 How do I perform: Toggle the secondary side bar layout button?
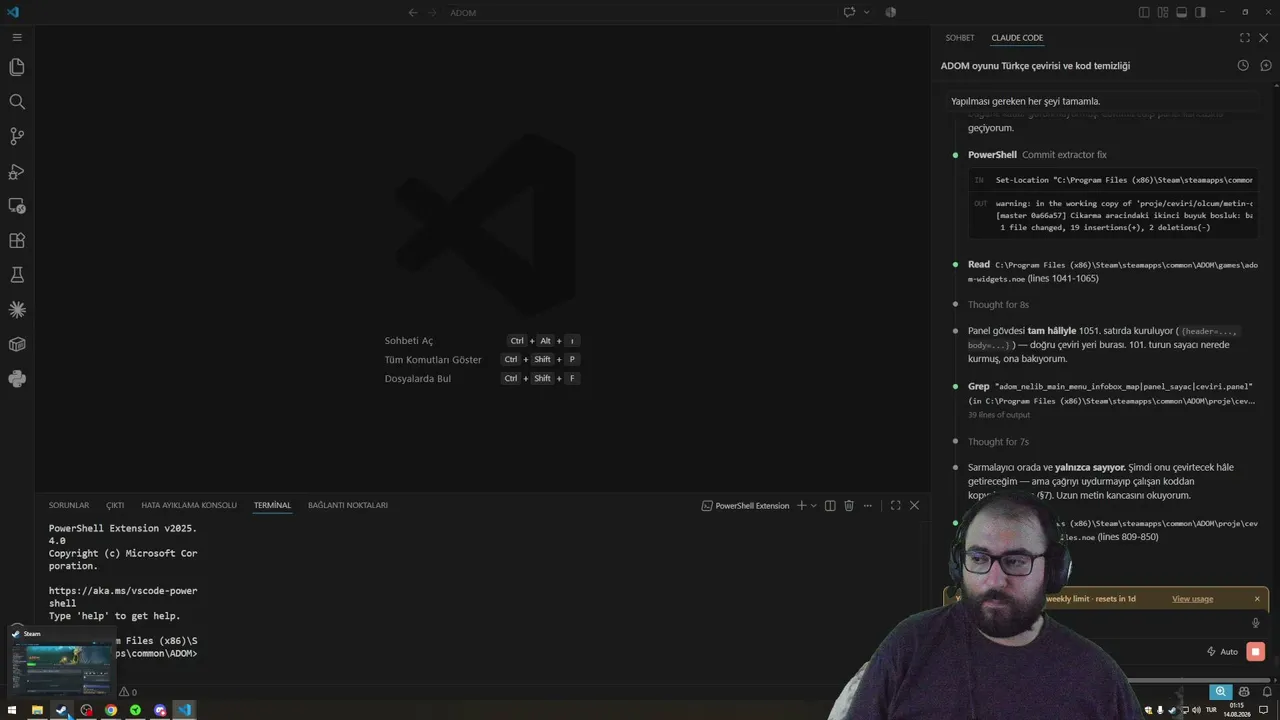pyautogui.click(x=1200, y=12)
